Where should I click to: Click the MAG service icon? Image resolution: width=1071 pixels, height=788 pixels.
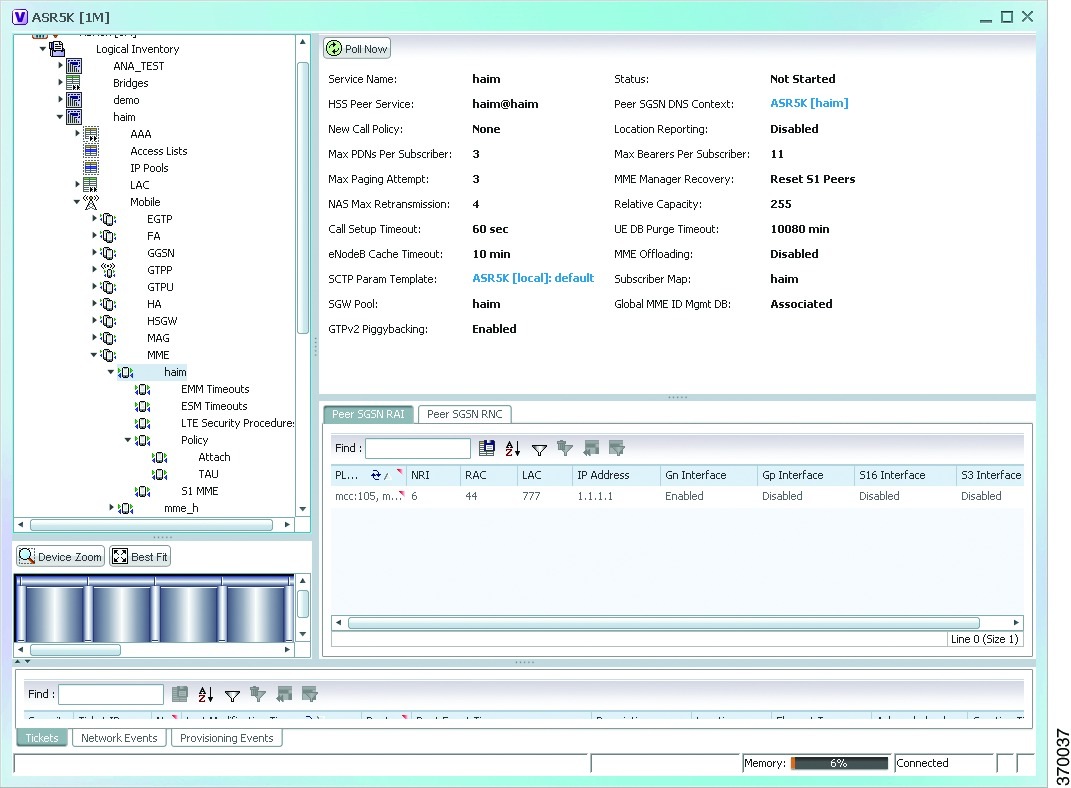tap(108, 338)
